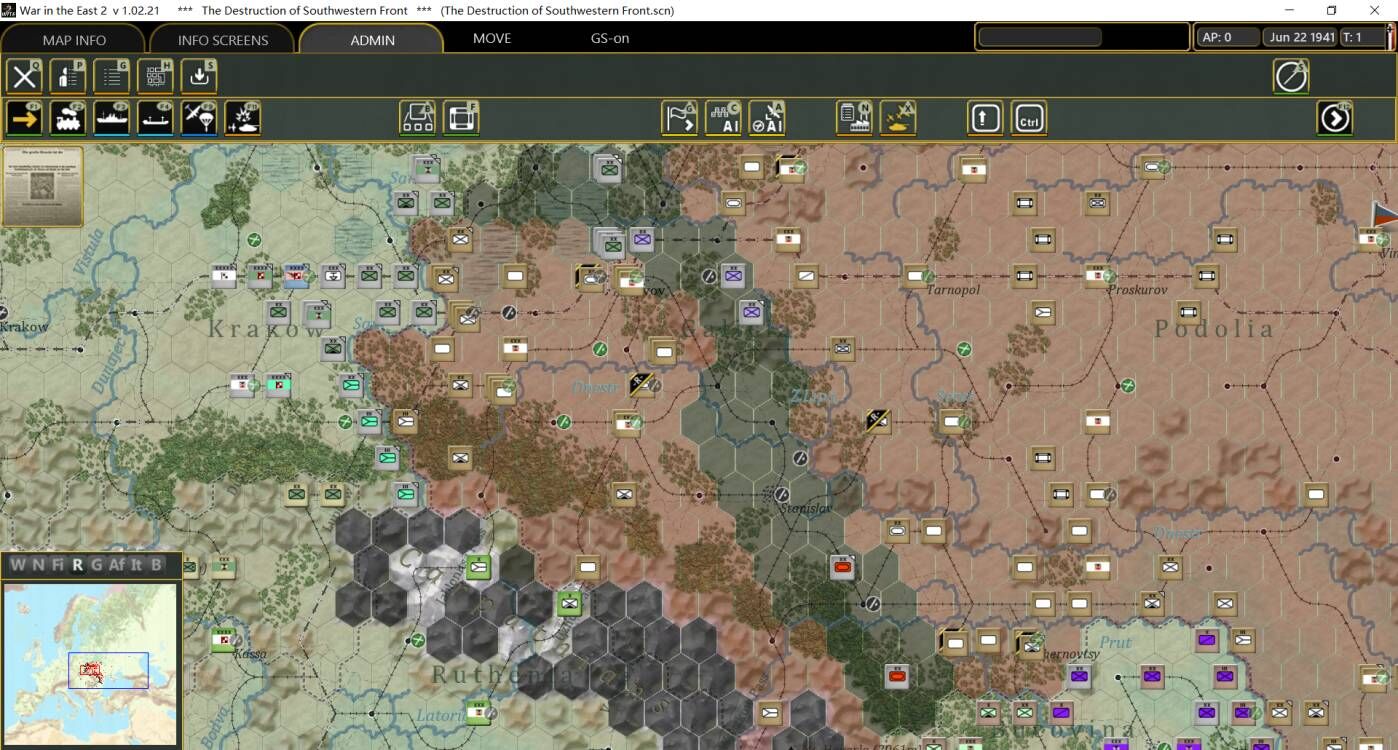Click the Jun 22 1941 date display
1398x750 pixels.
(x=1302, y=37)
